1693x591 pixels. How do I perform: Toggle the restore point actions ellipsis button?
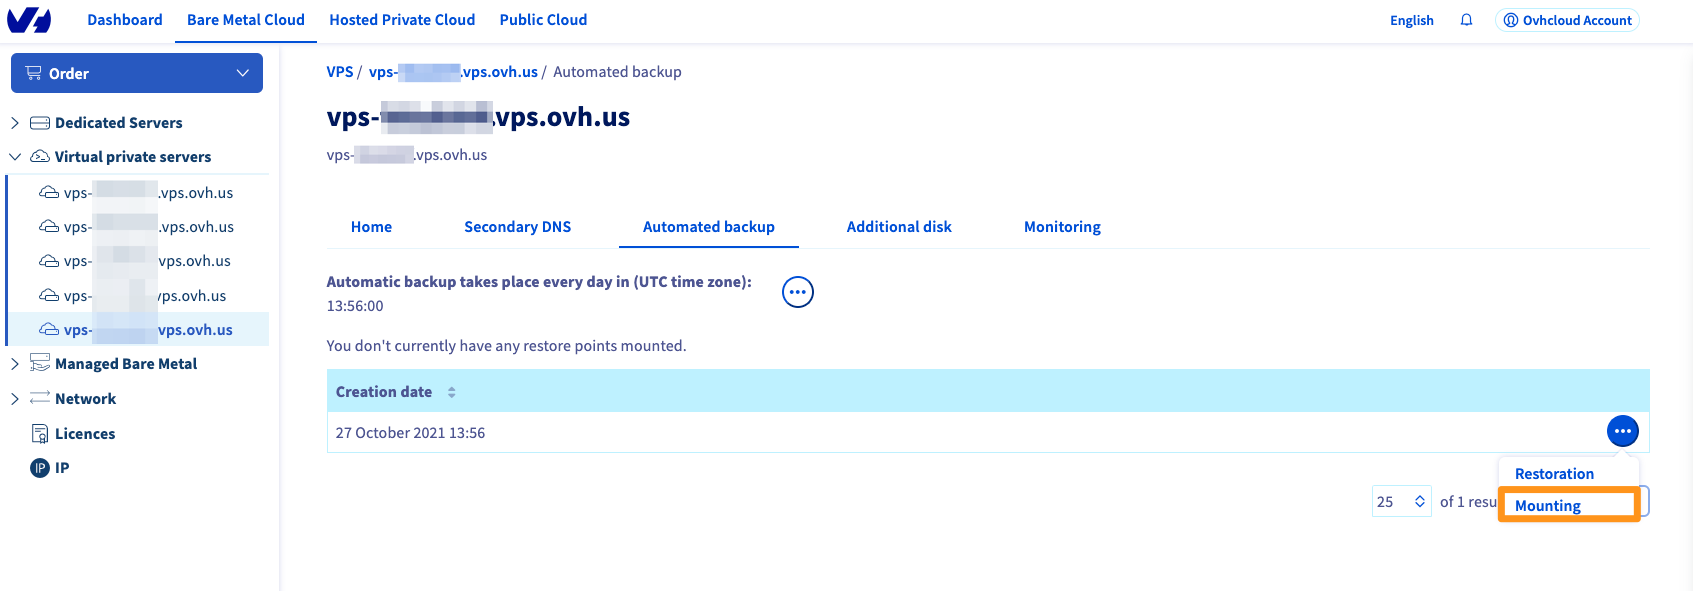(x=1622, y=431)
